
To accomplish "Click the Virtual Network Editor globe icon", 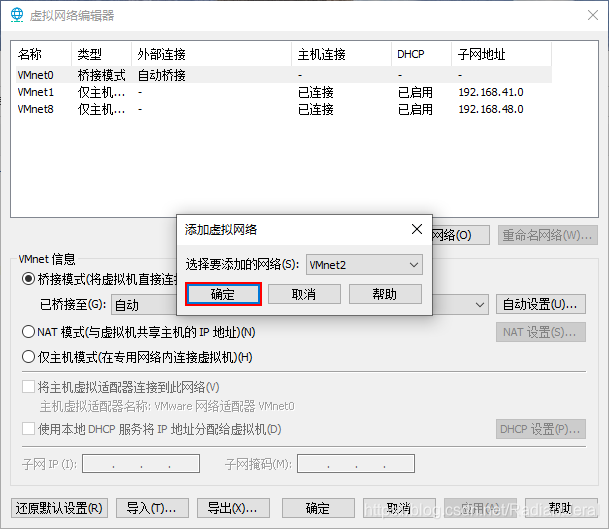I will coord(17,15).
